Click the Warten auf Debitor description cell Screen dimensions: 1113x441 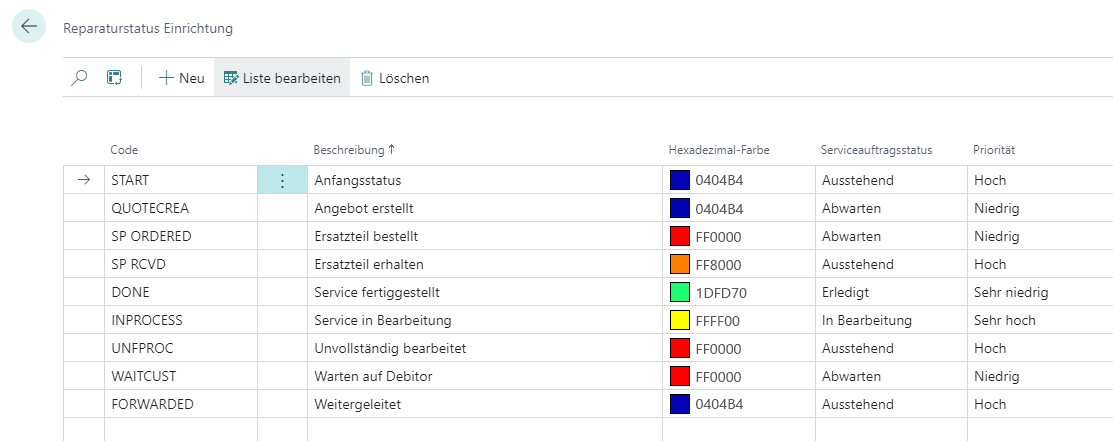(x=485, y=376)
